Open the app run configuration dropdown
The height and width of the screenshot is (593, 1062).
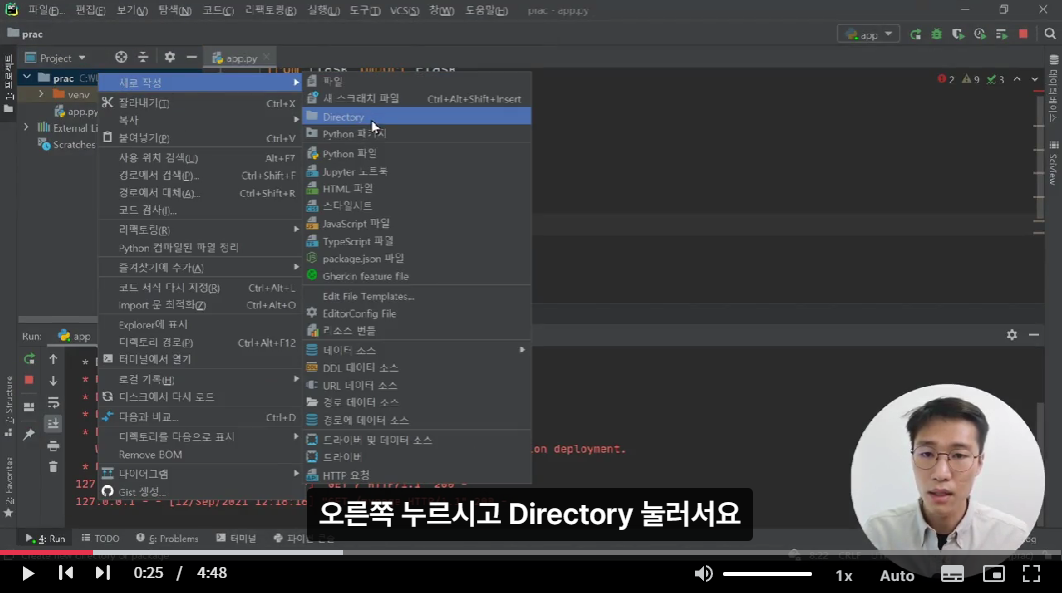tap(869, 35)
